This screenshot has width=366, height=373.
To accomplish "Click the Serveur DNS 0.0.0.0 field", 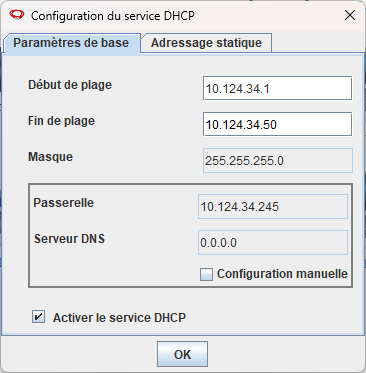I will [x=273, y=242].
